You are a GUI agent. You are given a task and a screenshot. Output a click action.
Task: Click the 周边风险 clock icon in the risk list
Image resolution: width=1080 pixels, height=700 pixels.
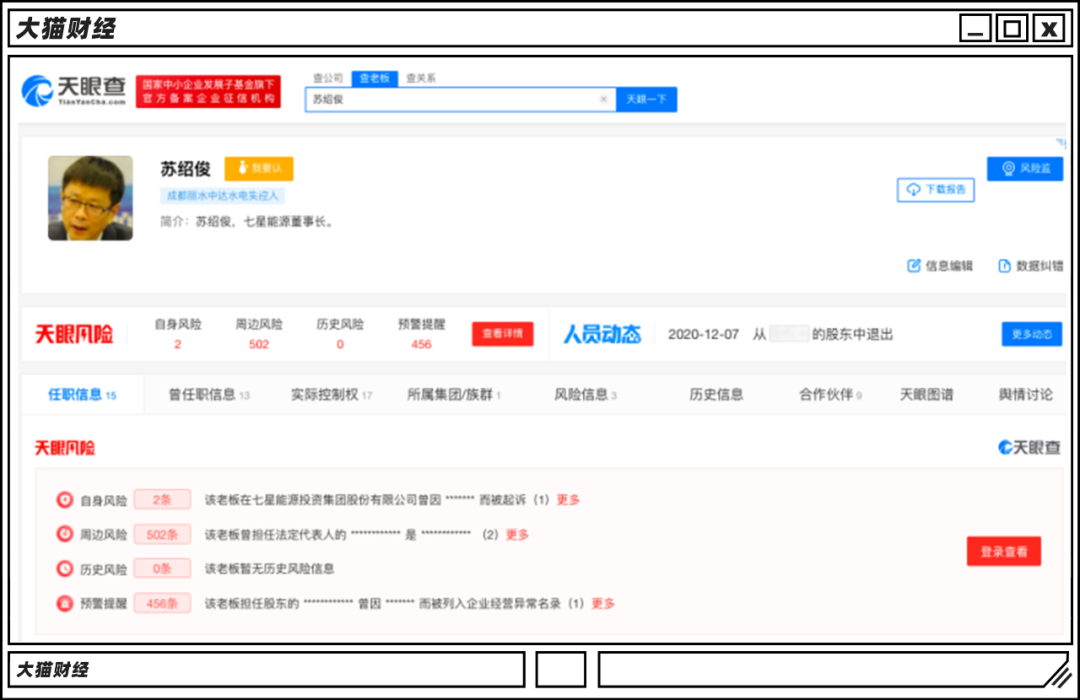65,534
